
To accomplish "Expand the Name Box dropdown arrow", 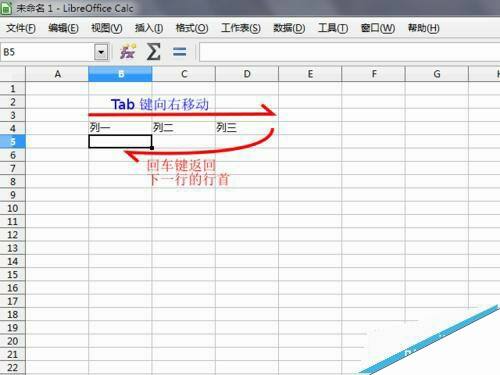I will [101, 52].
